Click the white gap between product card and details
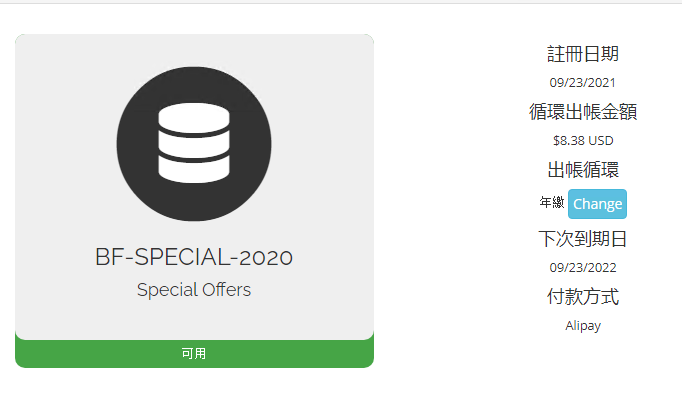The height and width of the screenshot is (403, 682). (440, 200)
